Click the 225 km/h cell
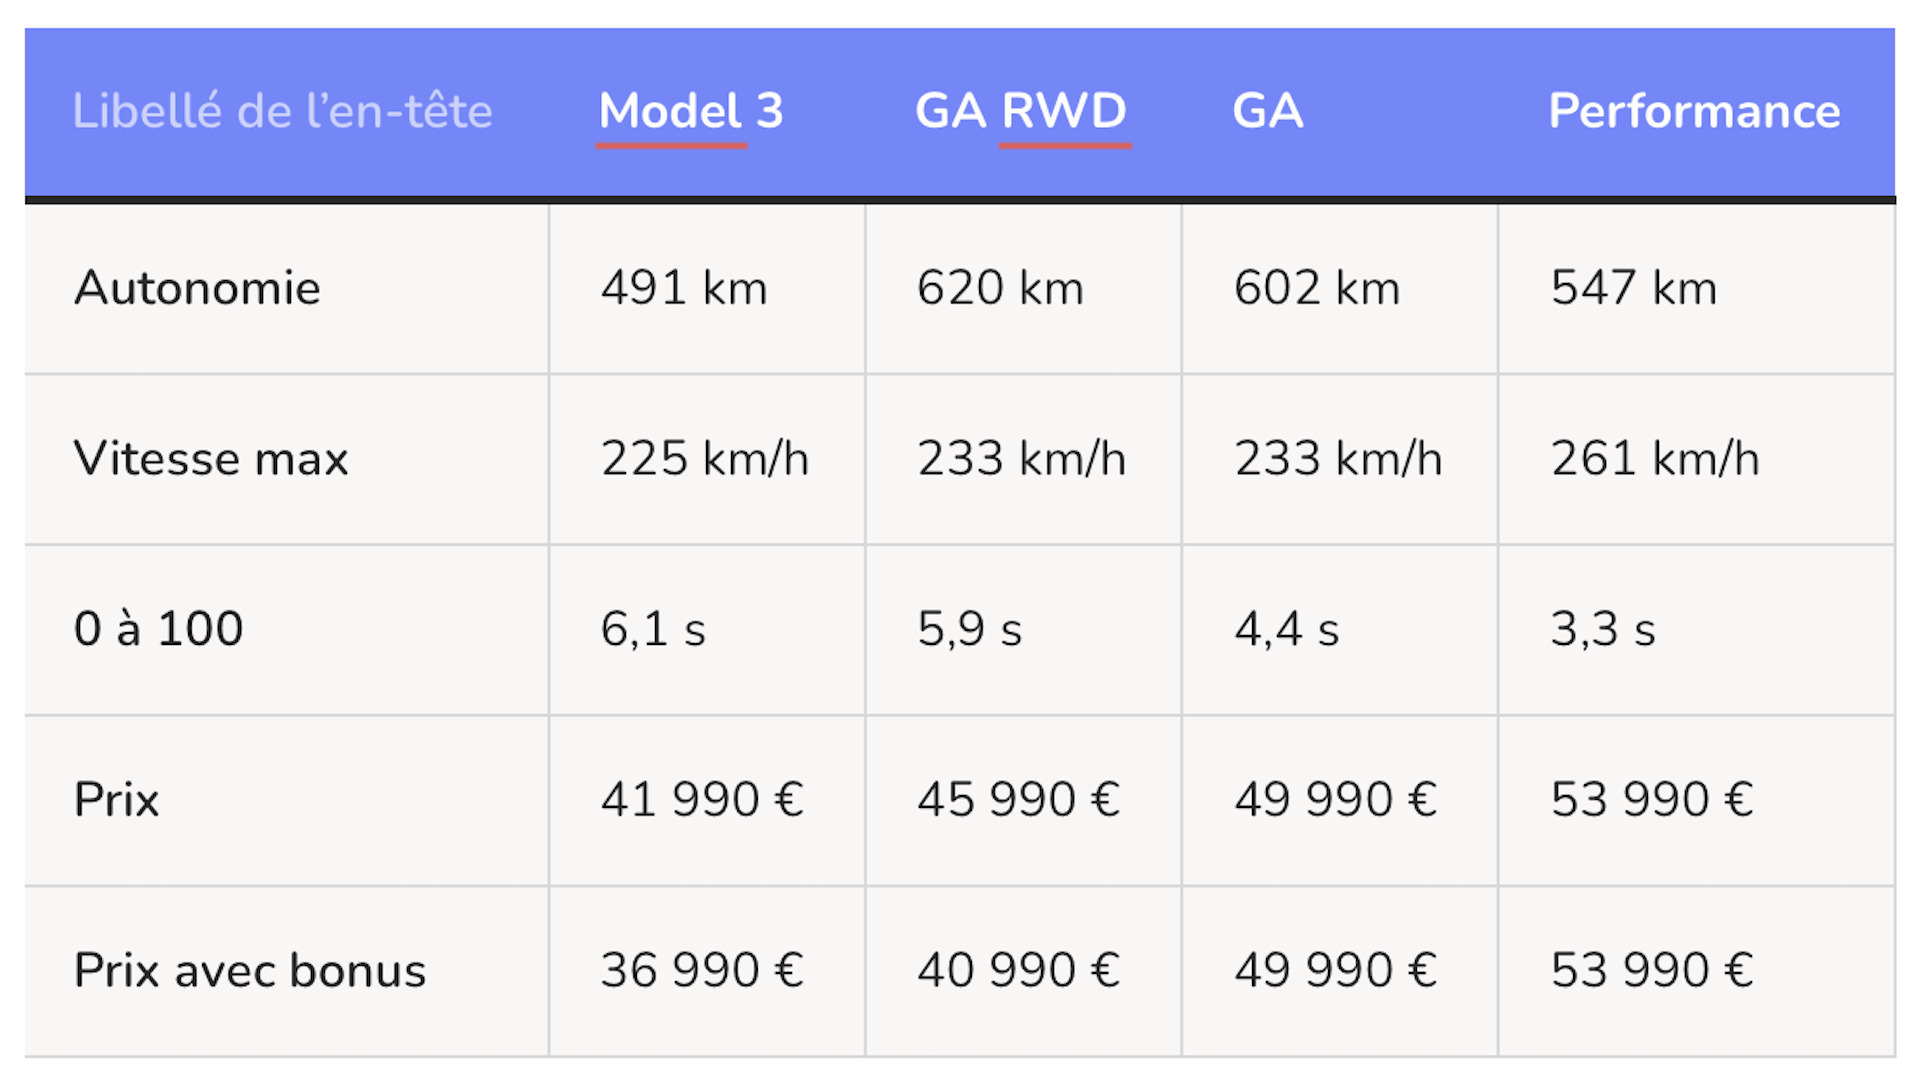The width and height of the screenshot is (1920, 1083). pyautogui.click(x=705, y=459)
